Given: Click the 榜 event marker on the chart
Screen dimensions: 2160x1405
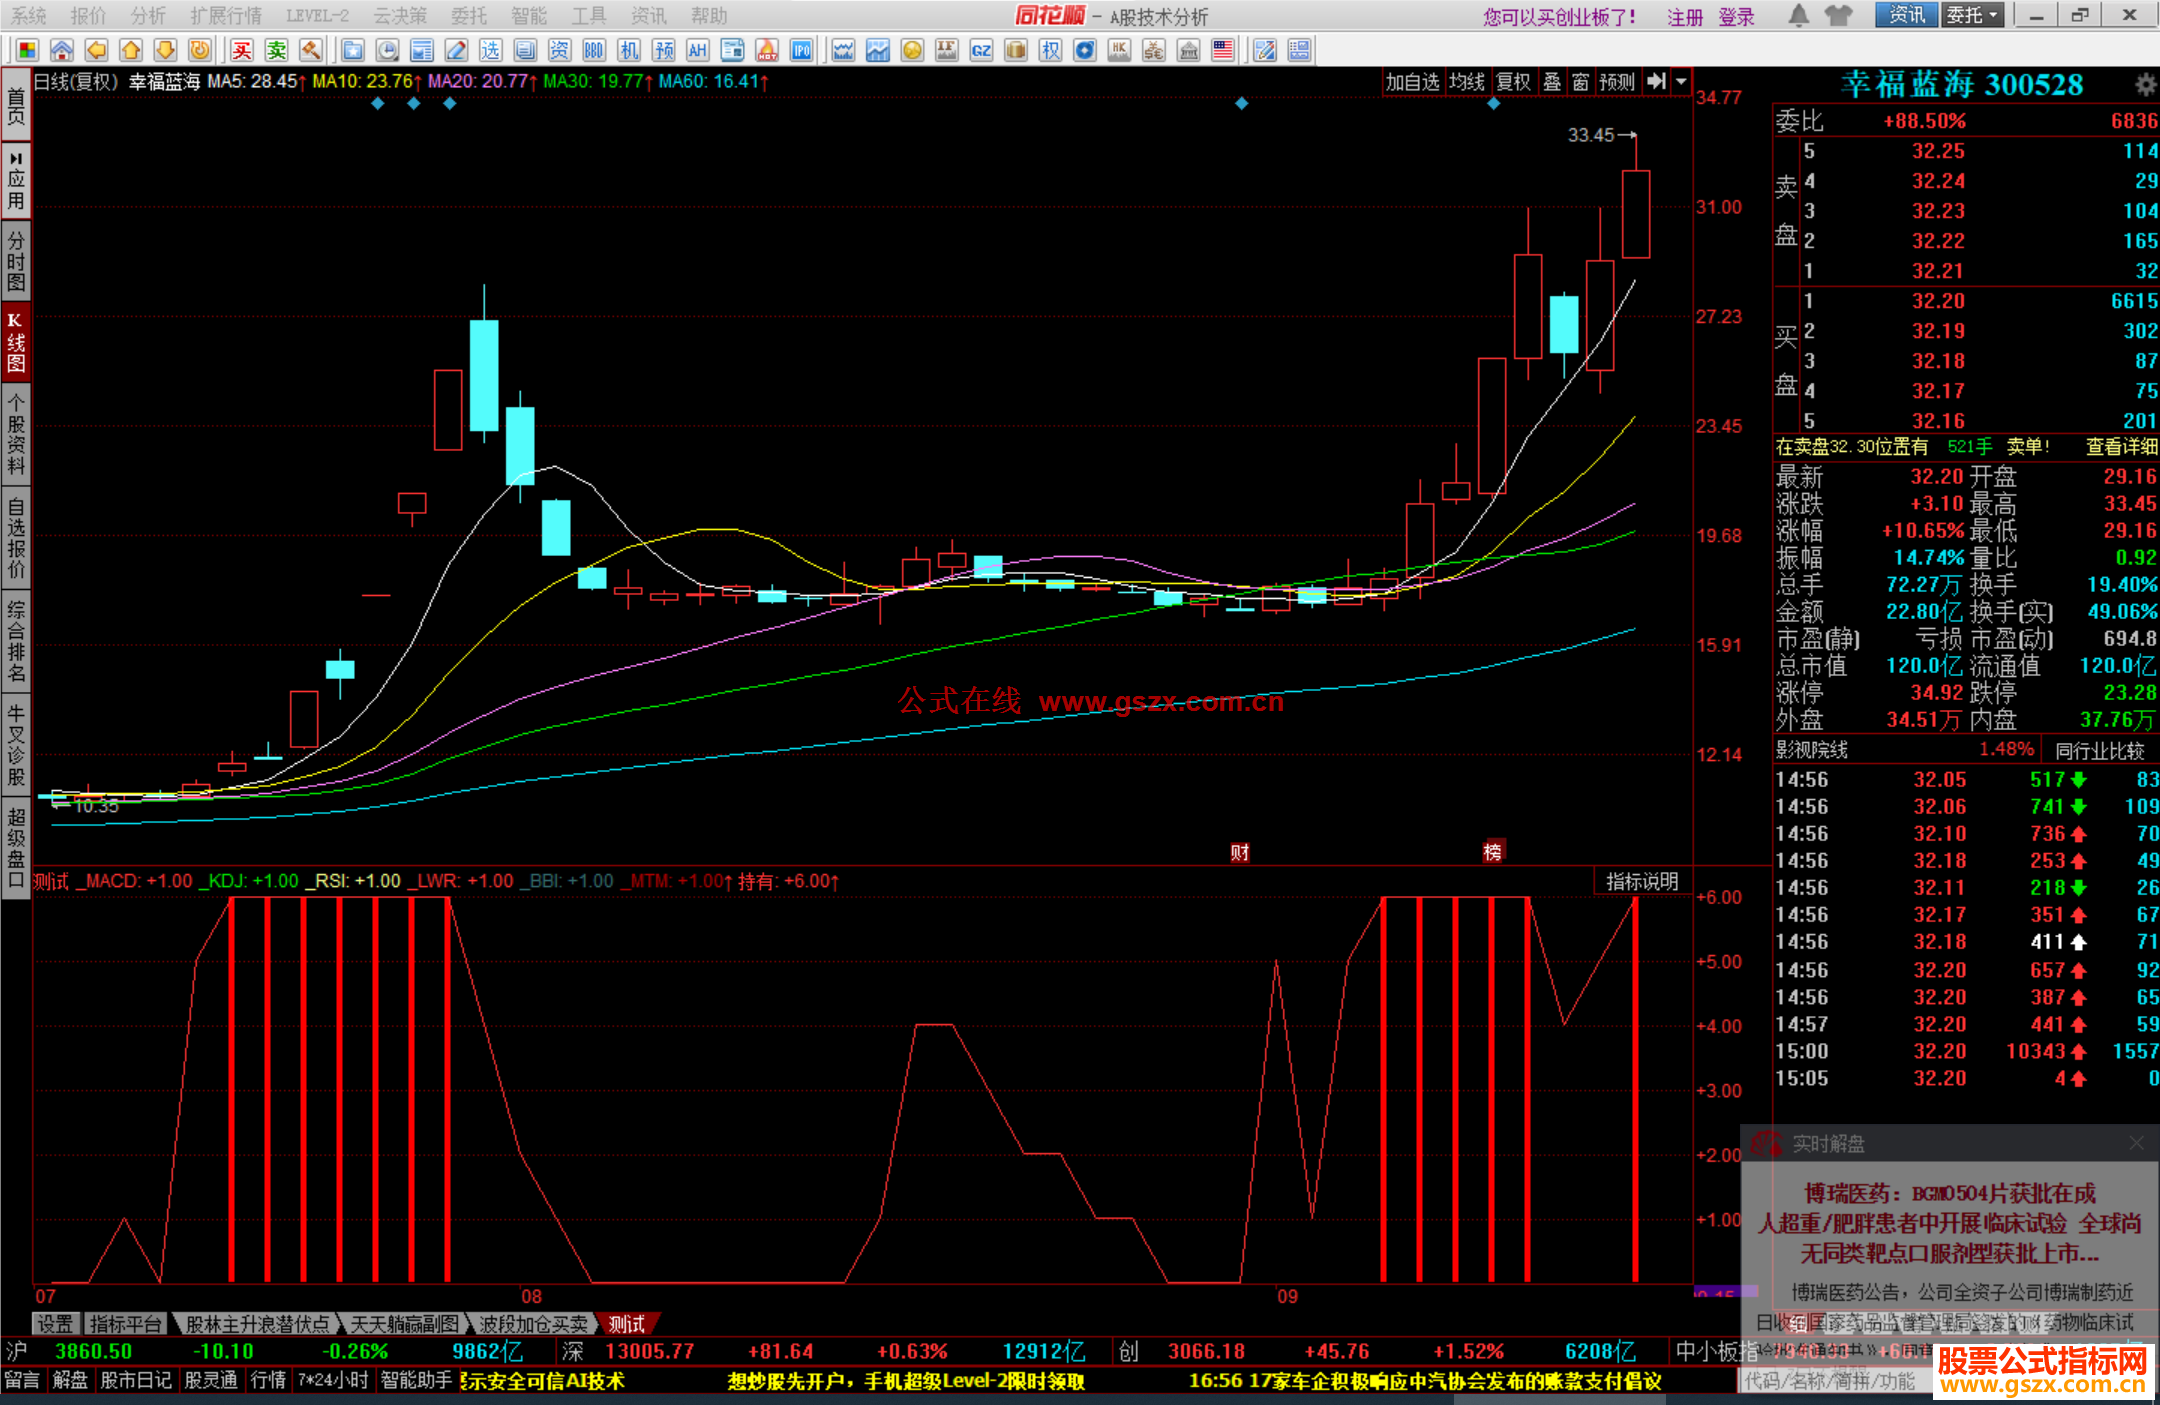Looking at the screenshot, I should [1493, 851].
